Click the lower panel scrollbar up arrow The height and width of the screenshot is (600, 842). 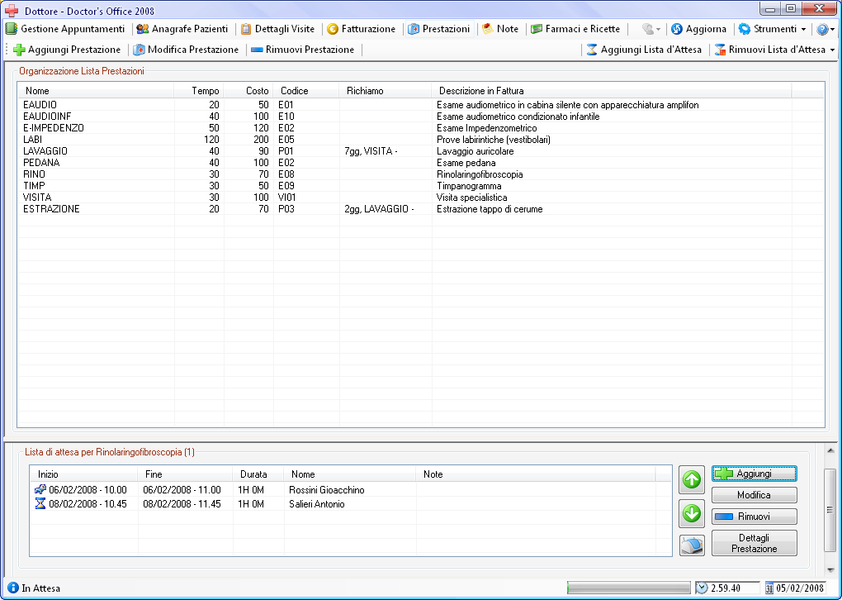830,451
